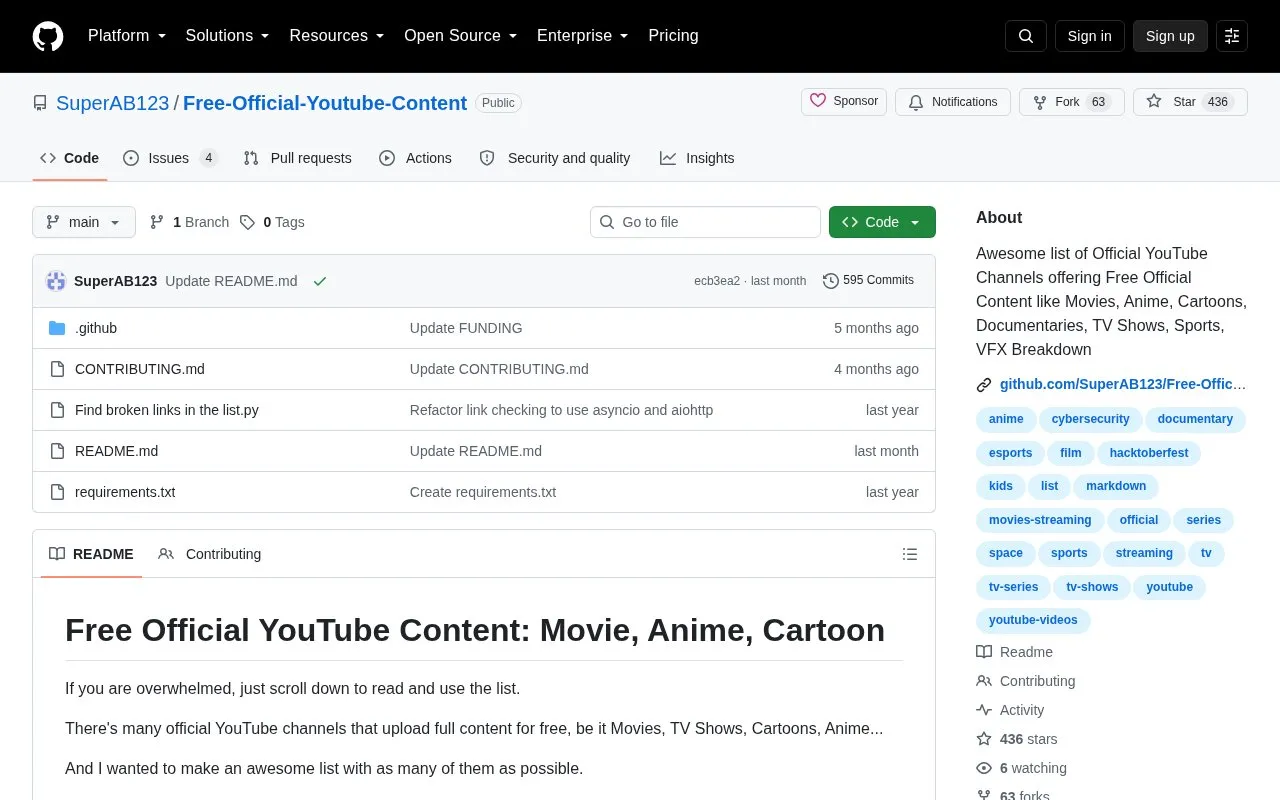Open the README outline list icon
The width and height of the screenshot is (1280, 800).
[x=910, y=554]
